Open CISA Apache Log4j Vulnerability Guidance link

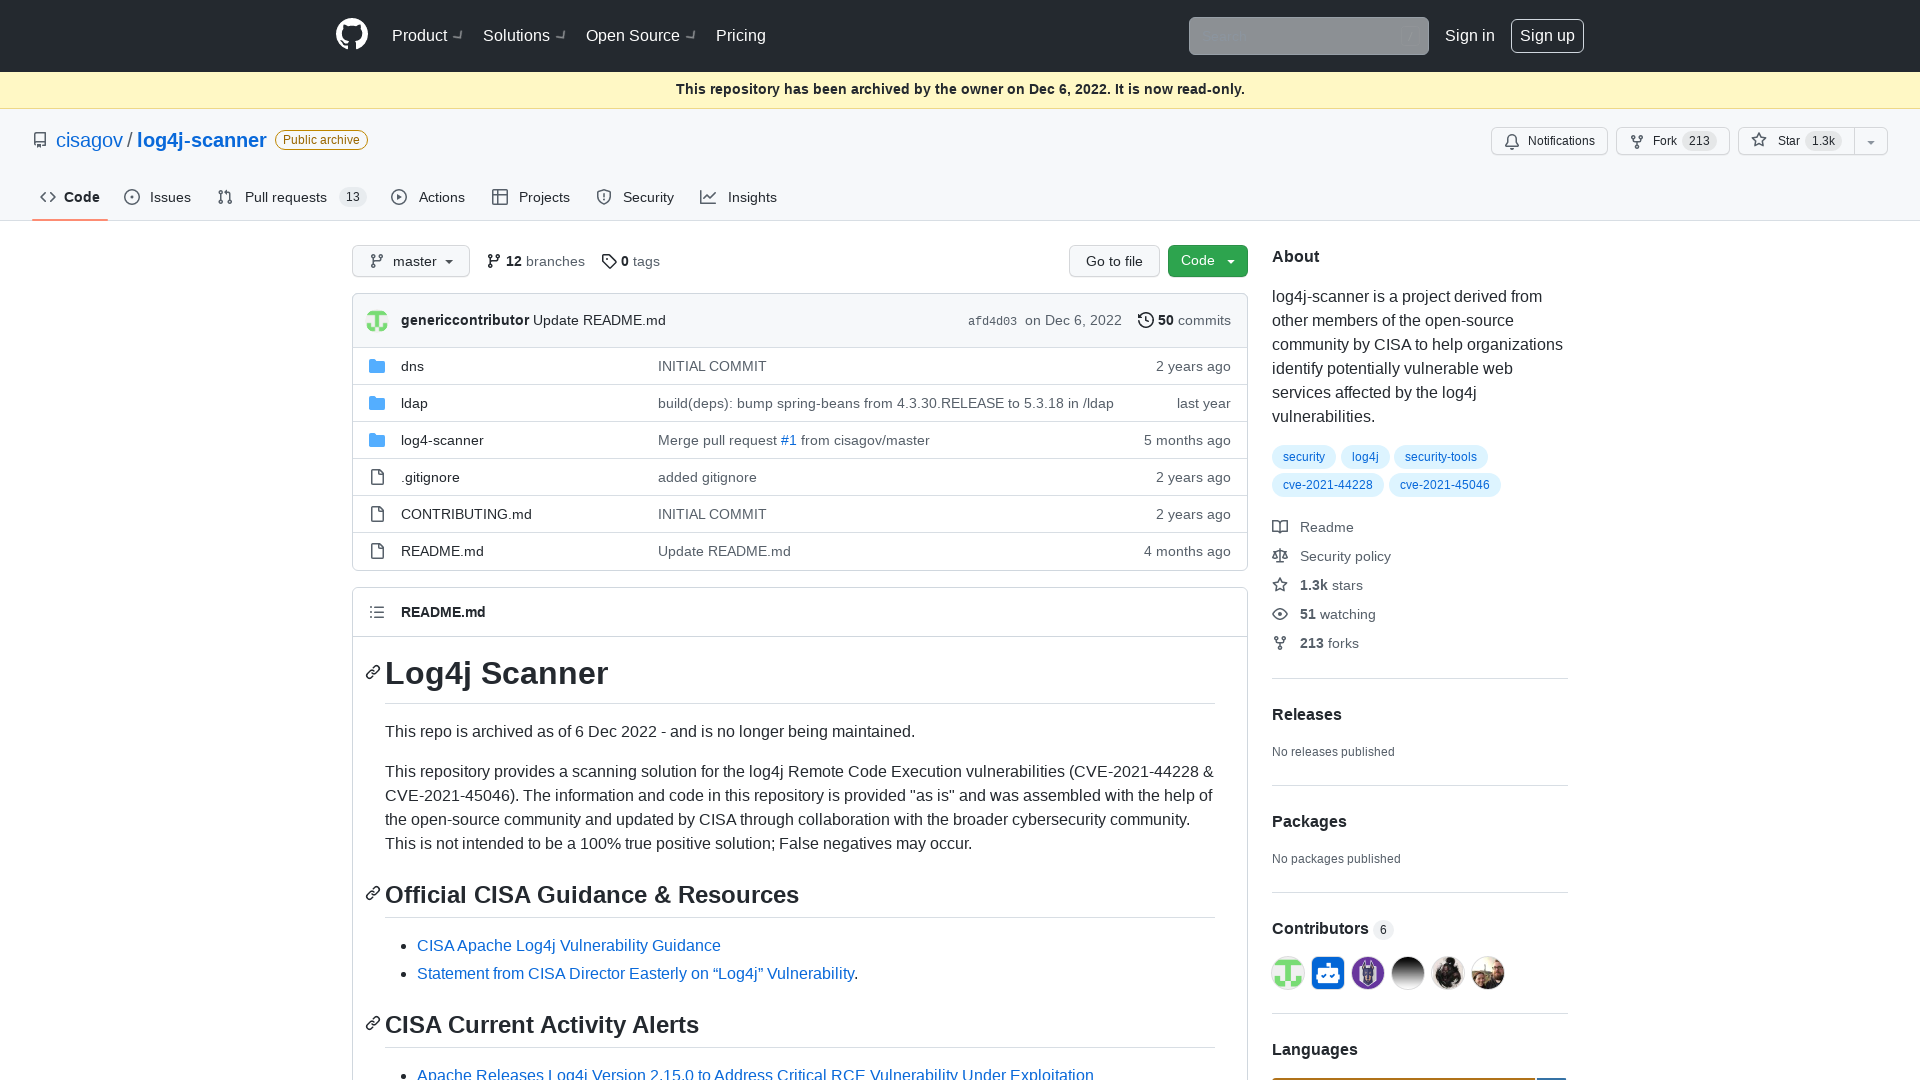click(569, 945)
